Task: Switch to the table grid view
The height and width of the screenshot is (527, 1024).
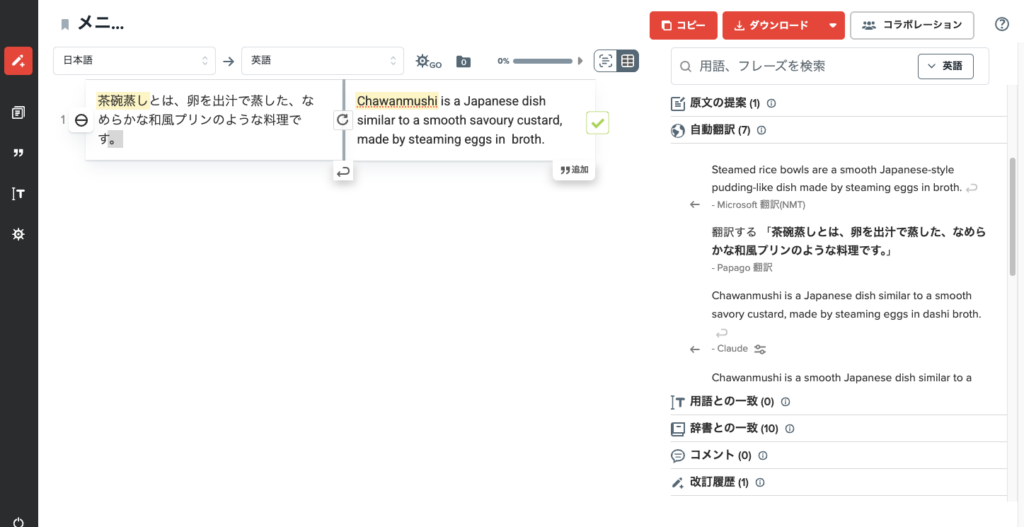Action: [628, 61]
